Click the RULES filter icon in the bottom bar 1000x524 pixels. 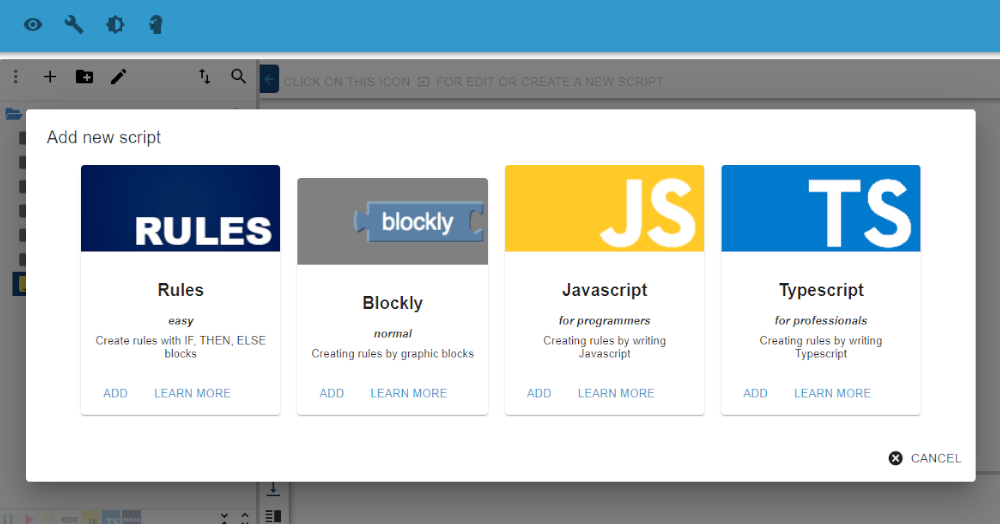[x=131, y=518]
